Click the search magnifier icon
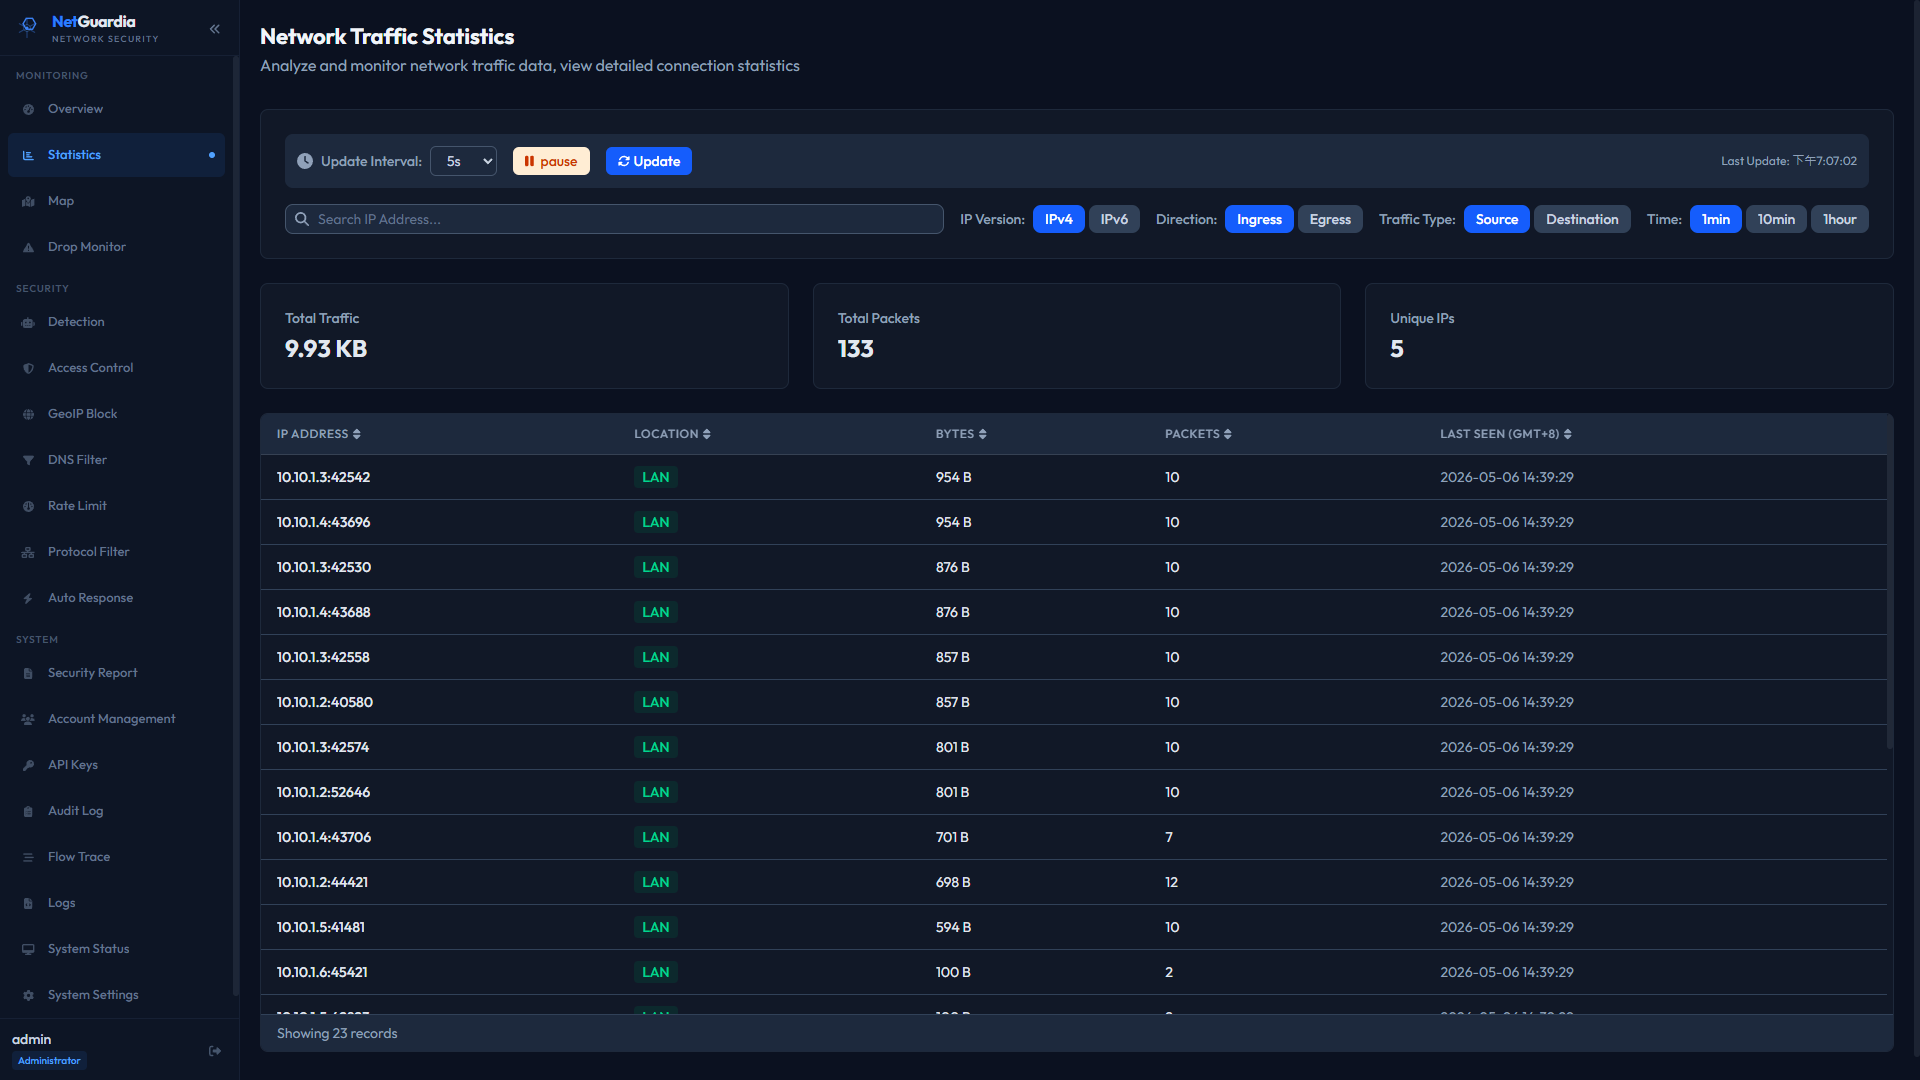 coord(302,219)
